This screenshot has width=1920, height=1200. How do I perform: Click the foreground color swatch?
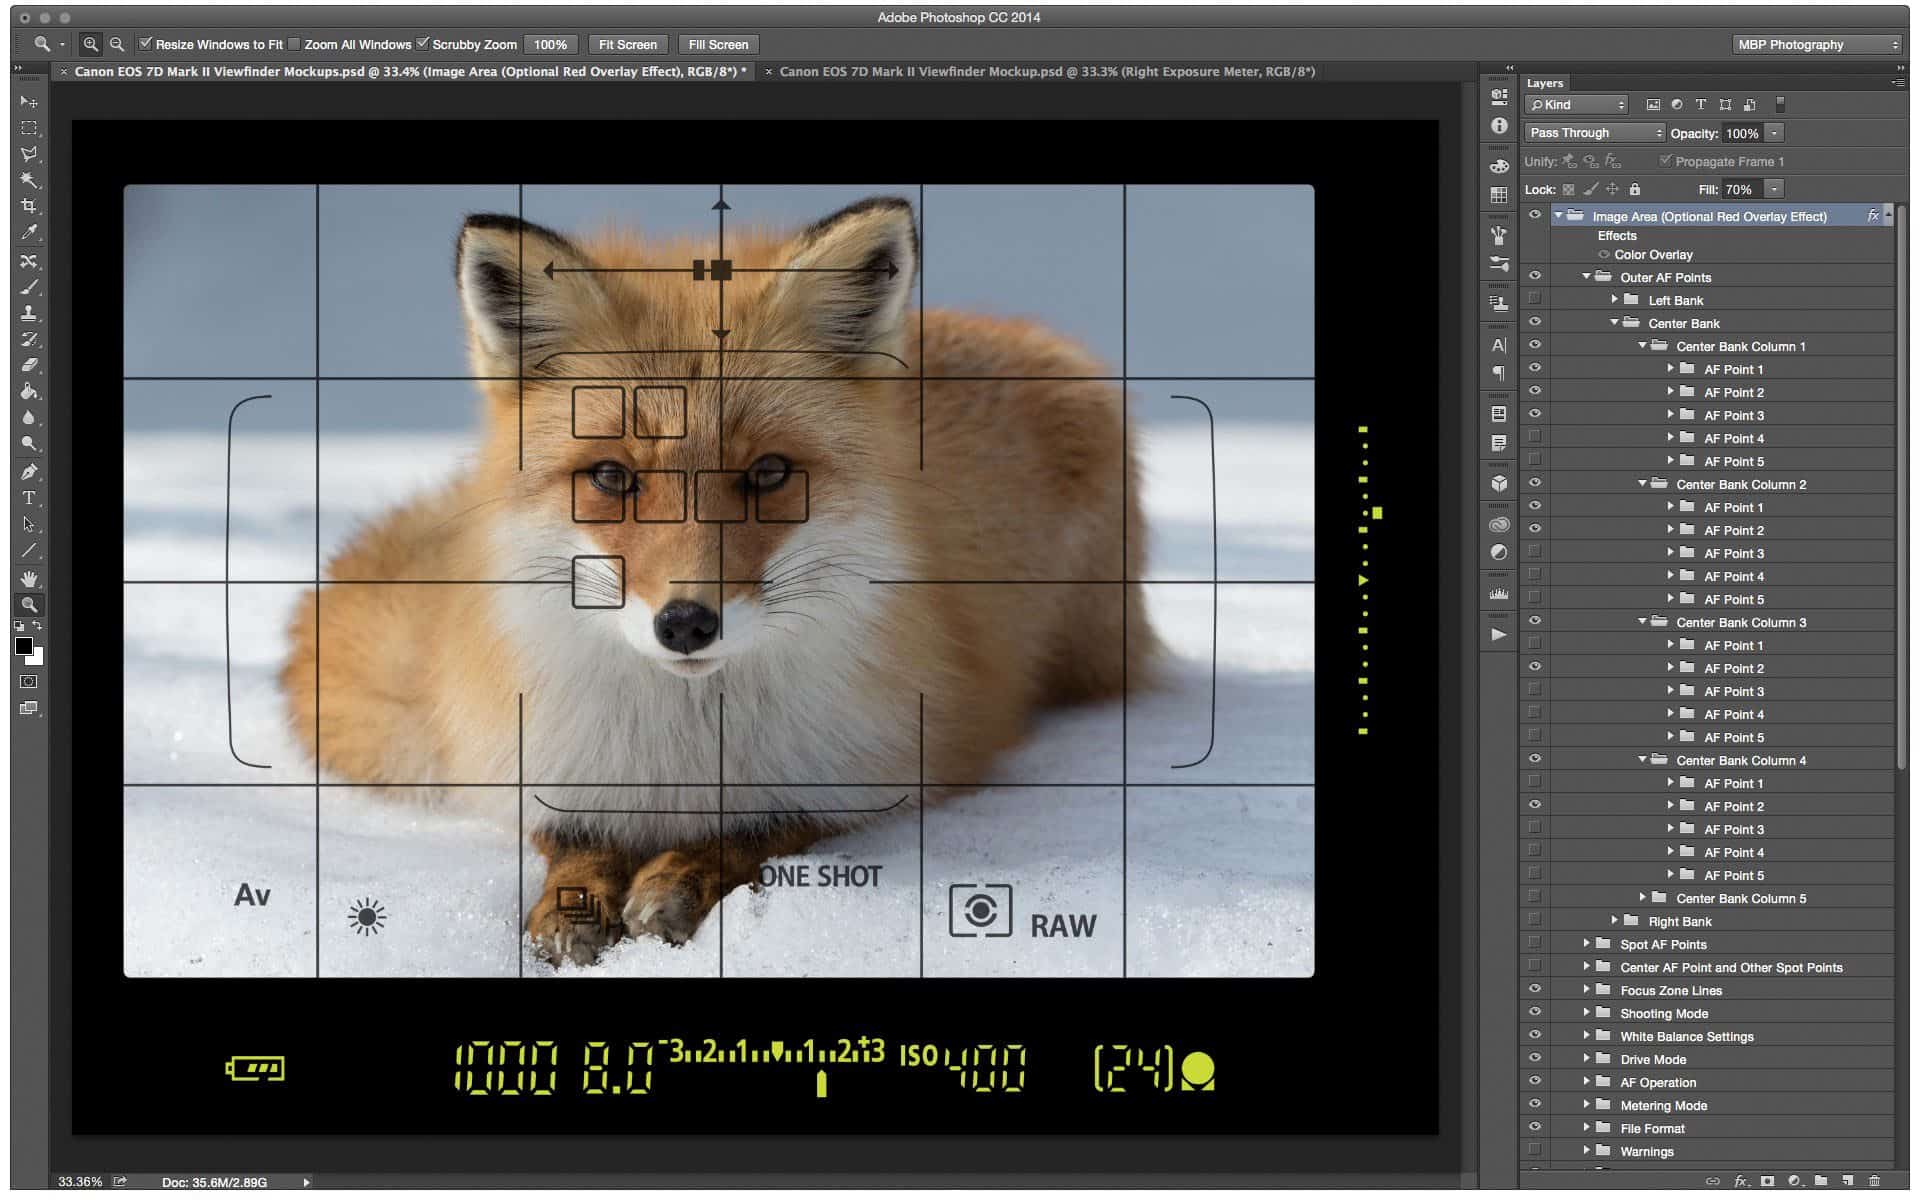point(23,646)
